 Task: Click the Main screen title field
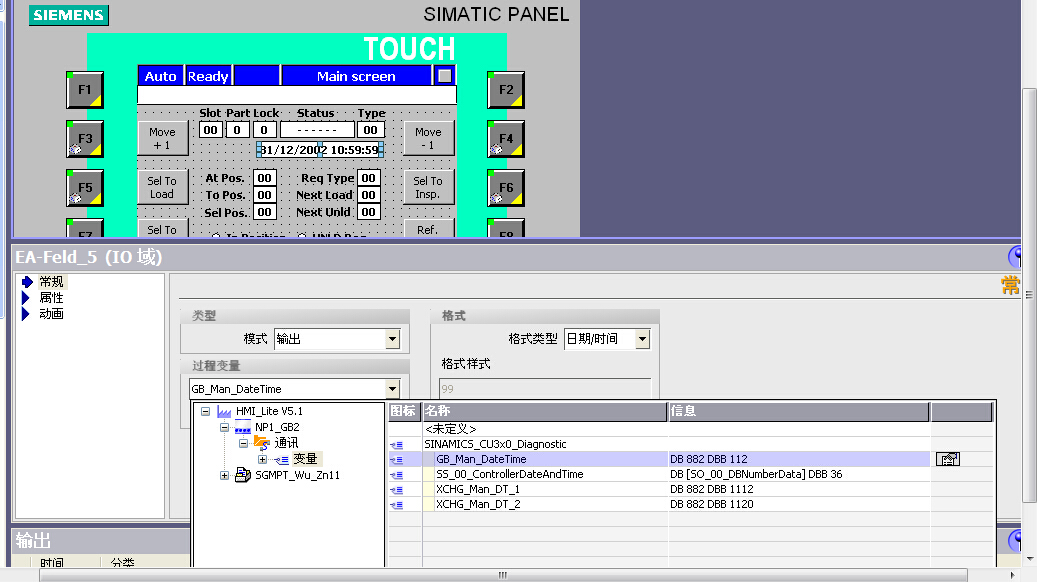356,76
